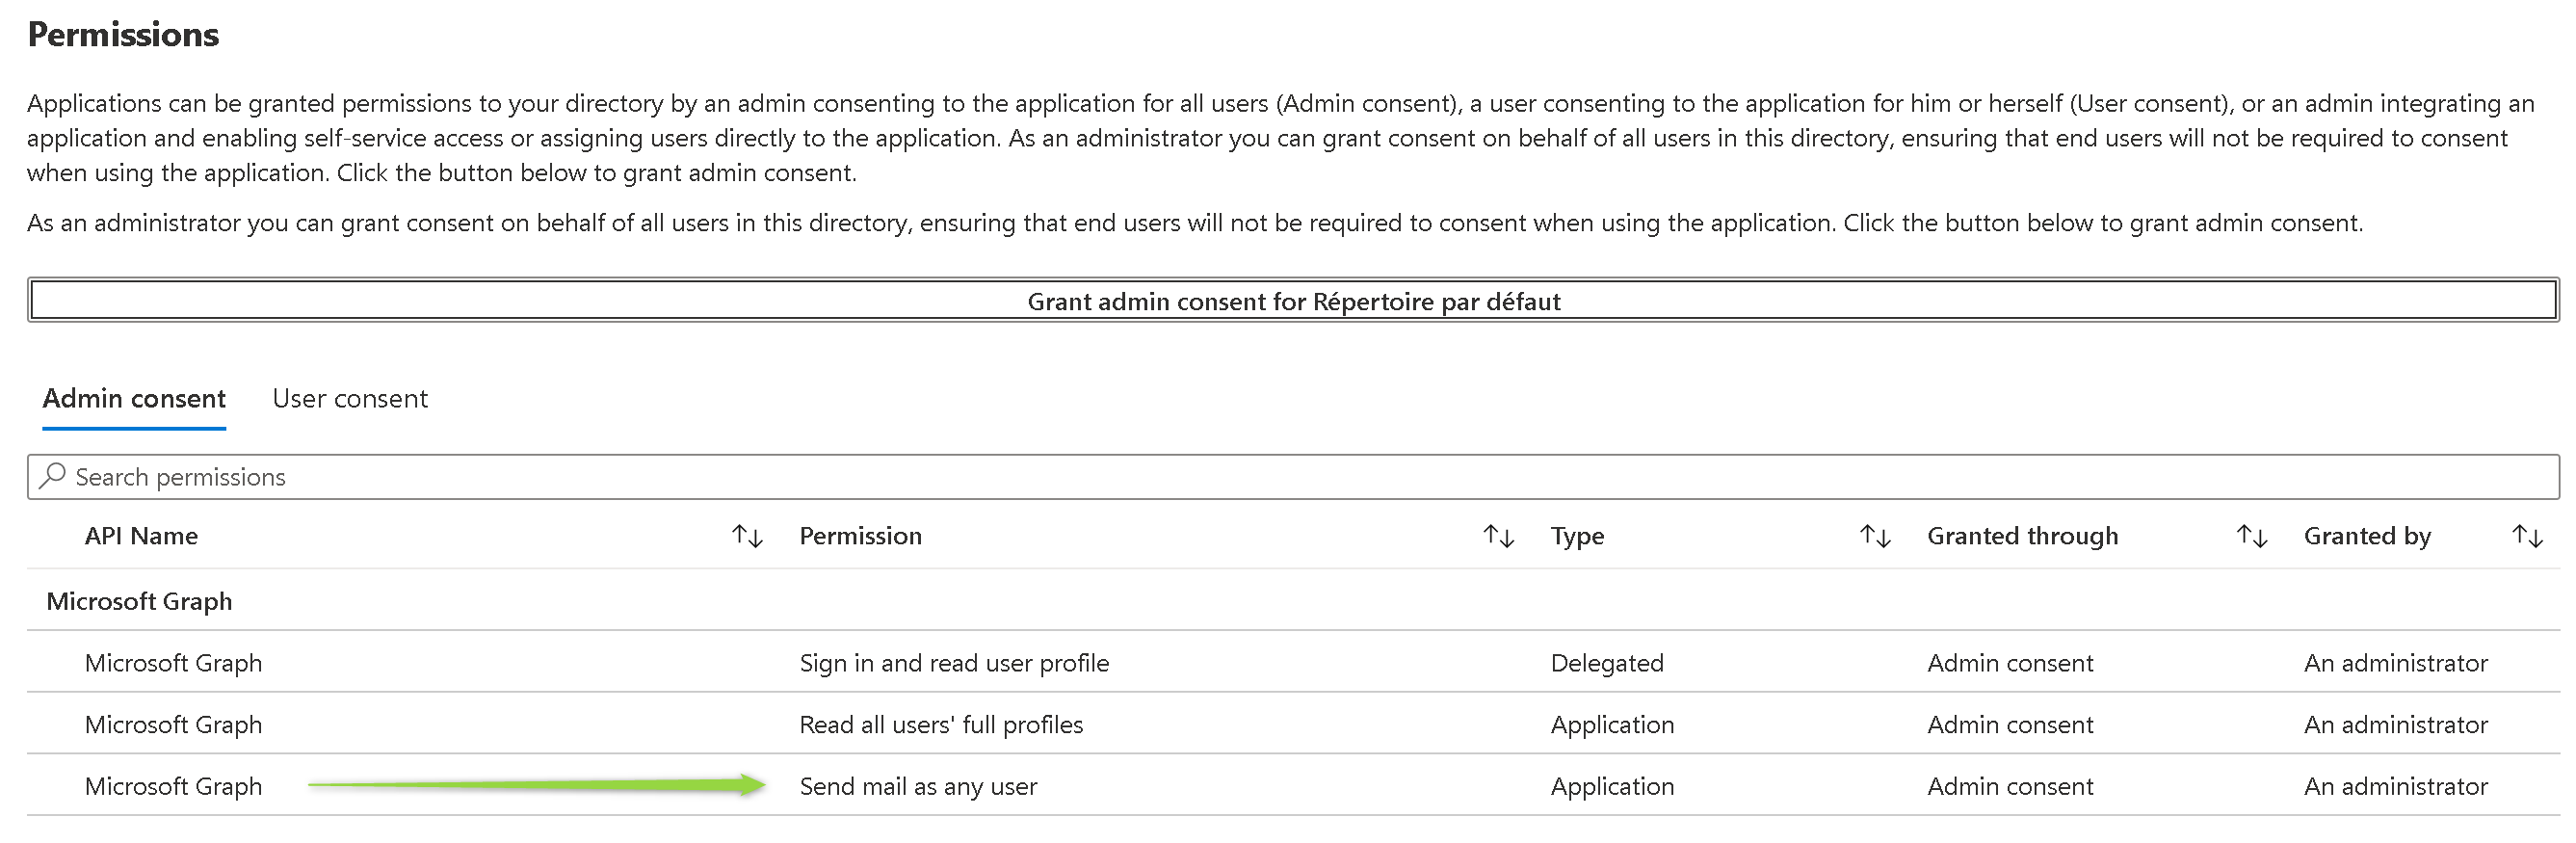2576x843 pixels.
Task: Switch to the User consent tab
Action: click(x=350, y=399)
